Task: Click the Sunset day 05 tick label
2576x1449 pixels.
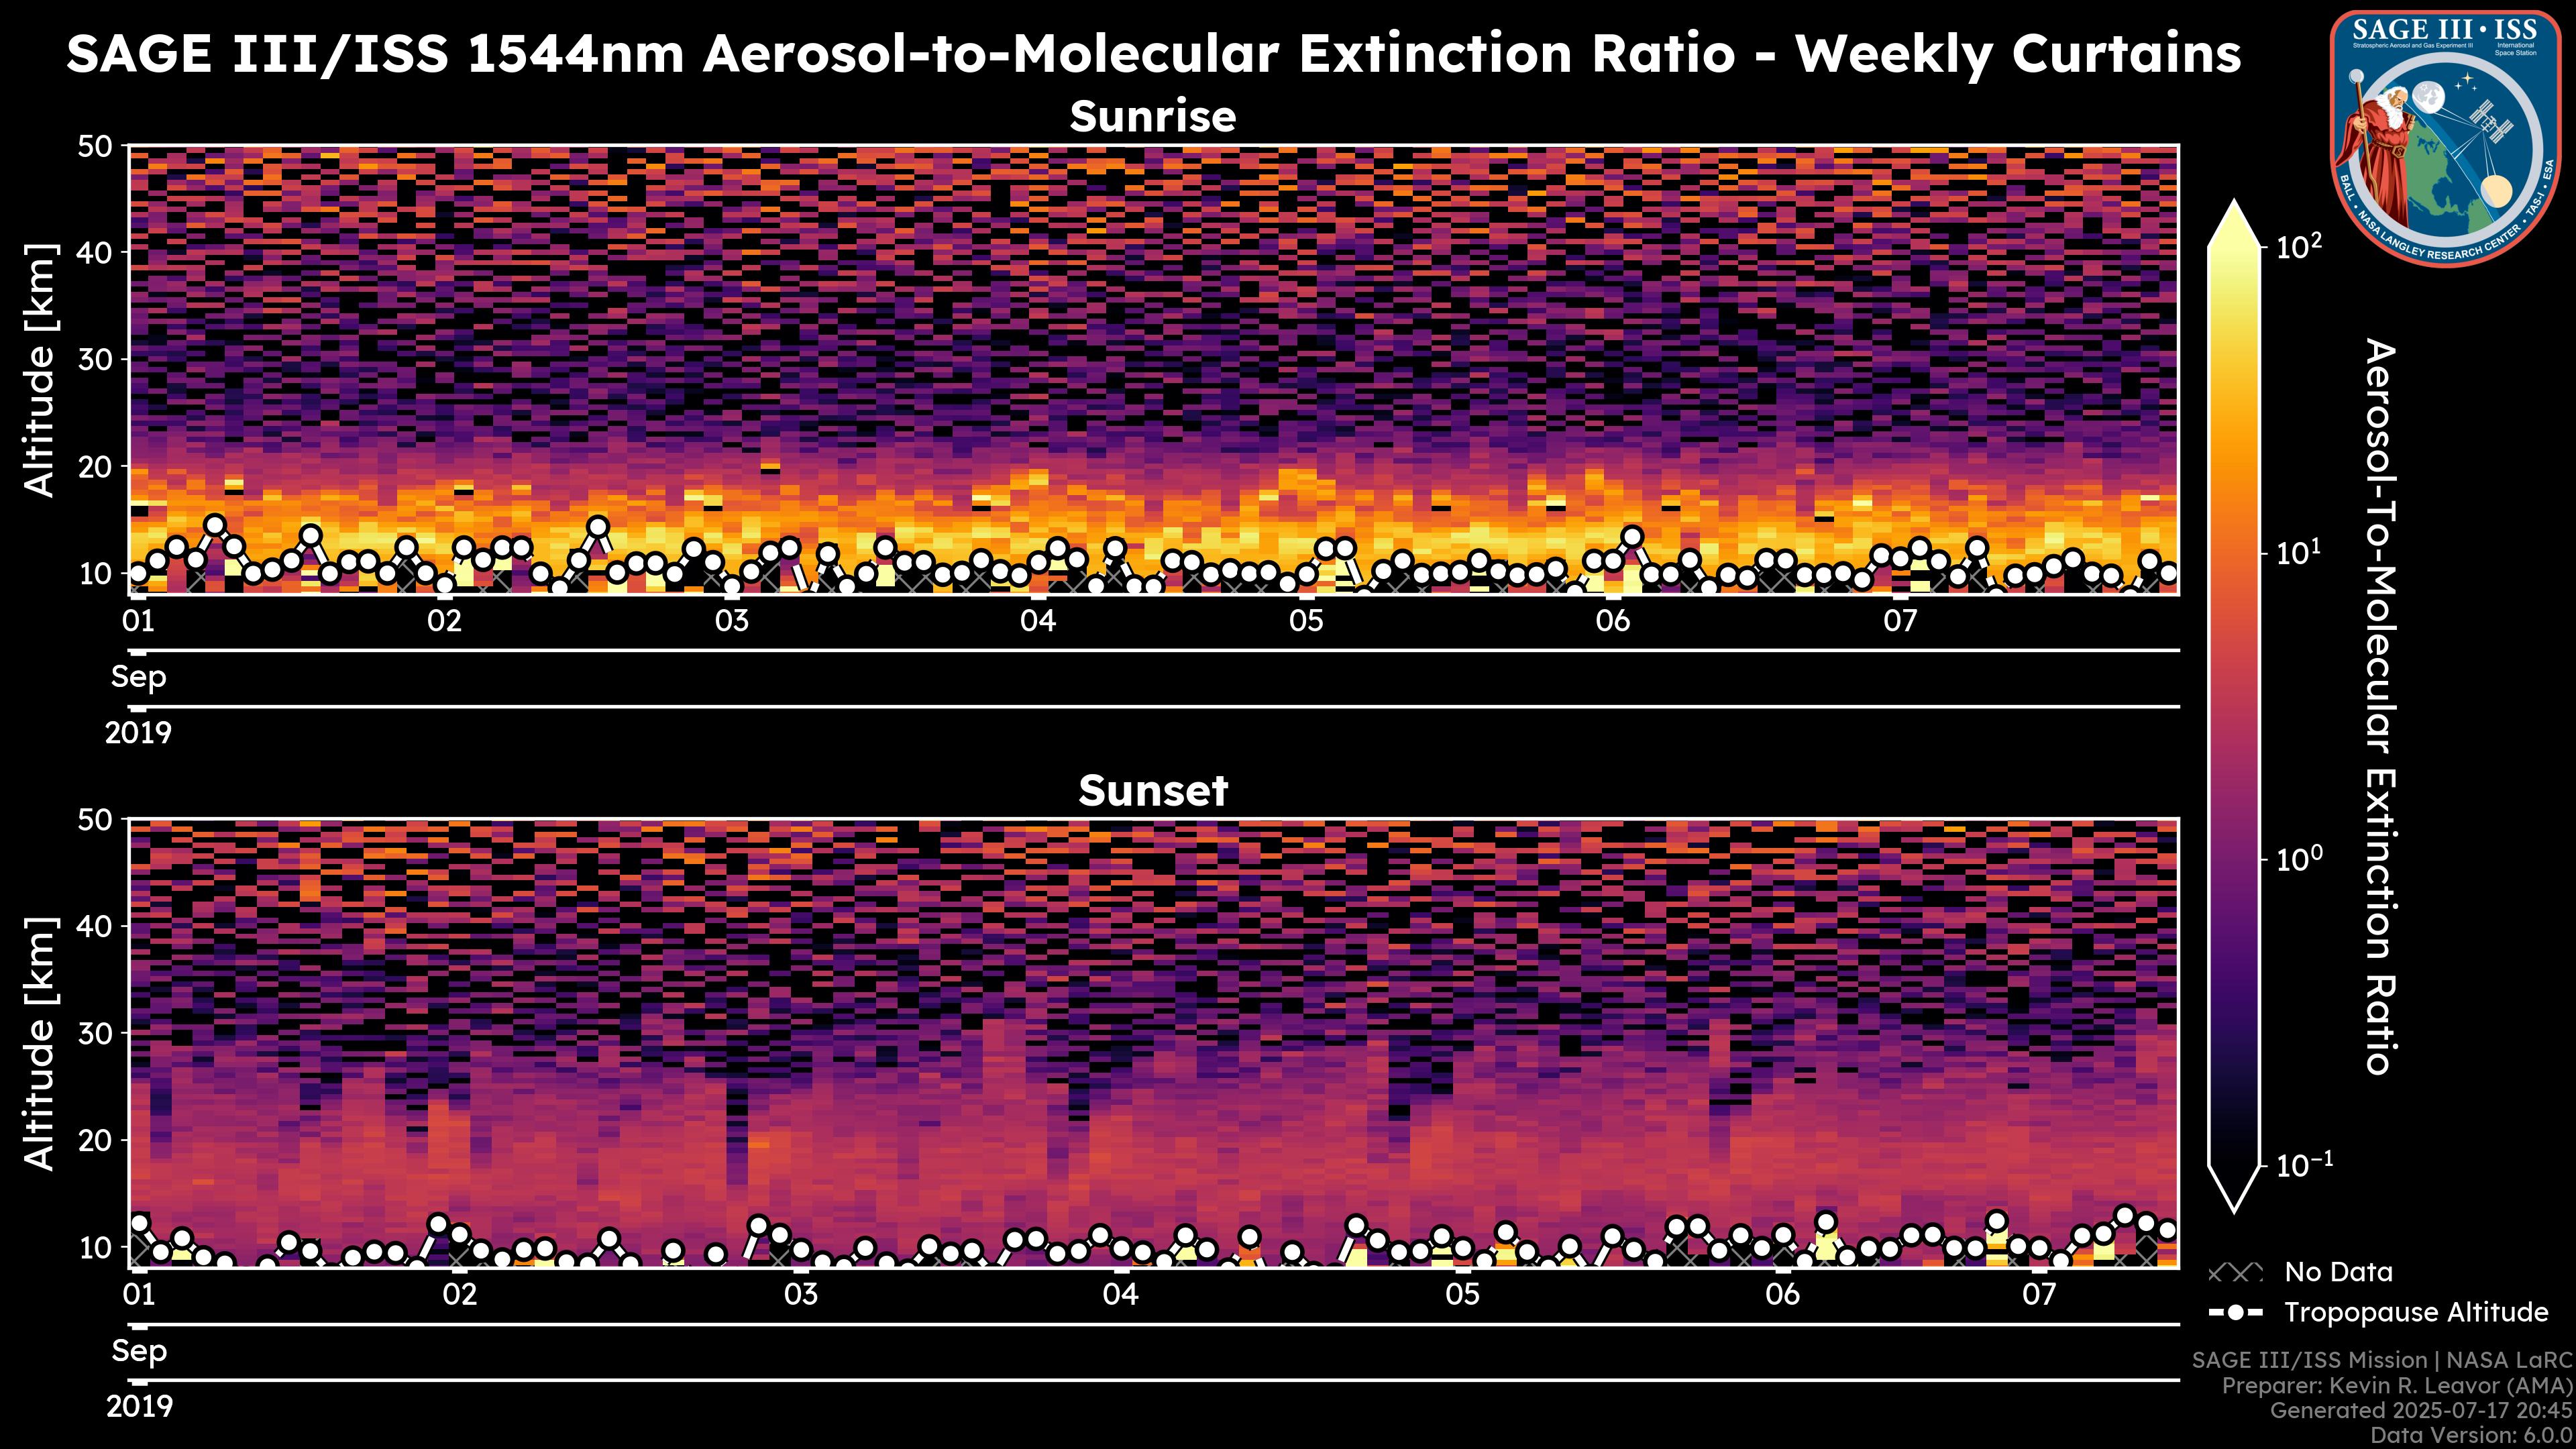Action: (x=1461, y=1295)
